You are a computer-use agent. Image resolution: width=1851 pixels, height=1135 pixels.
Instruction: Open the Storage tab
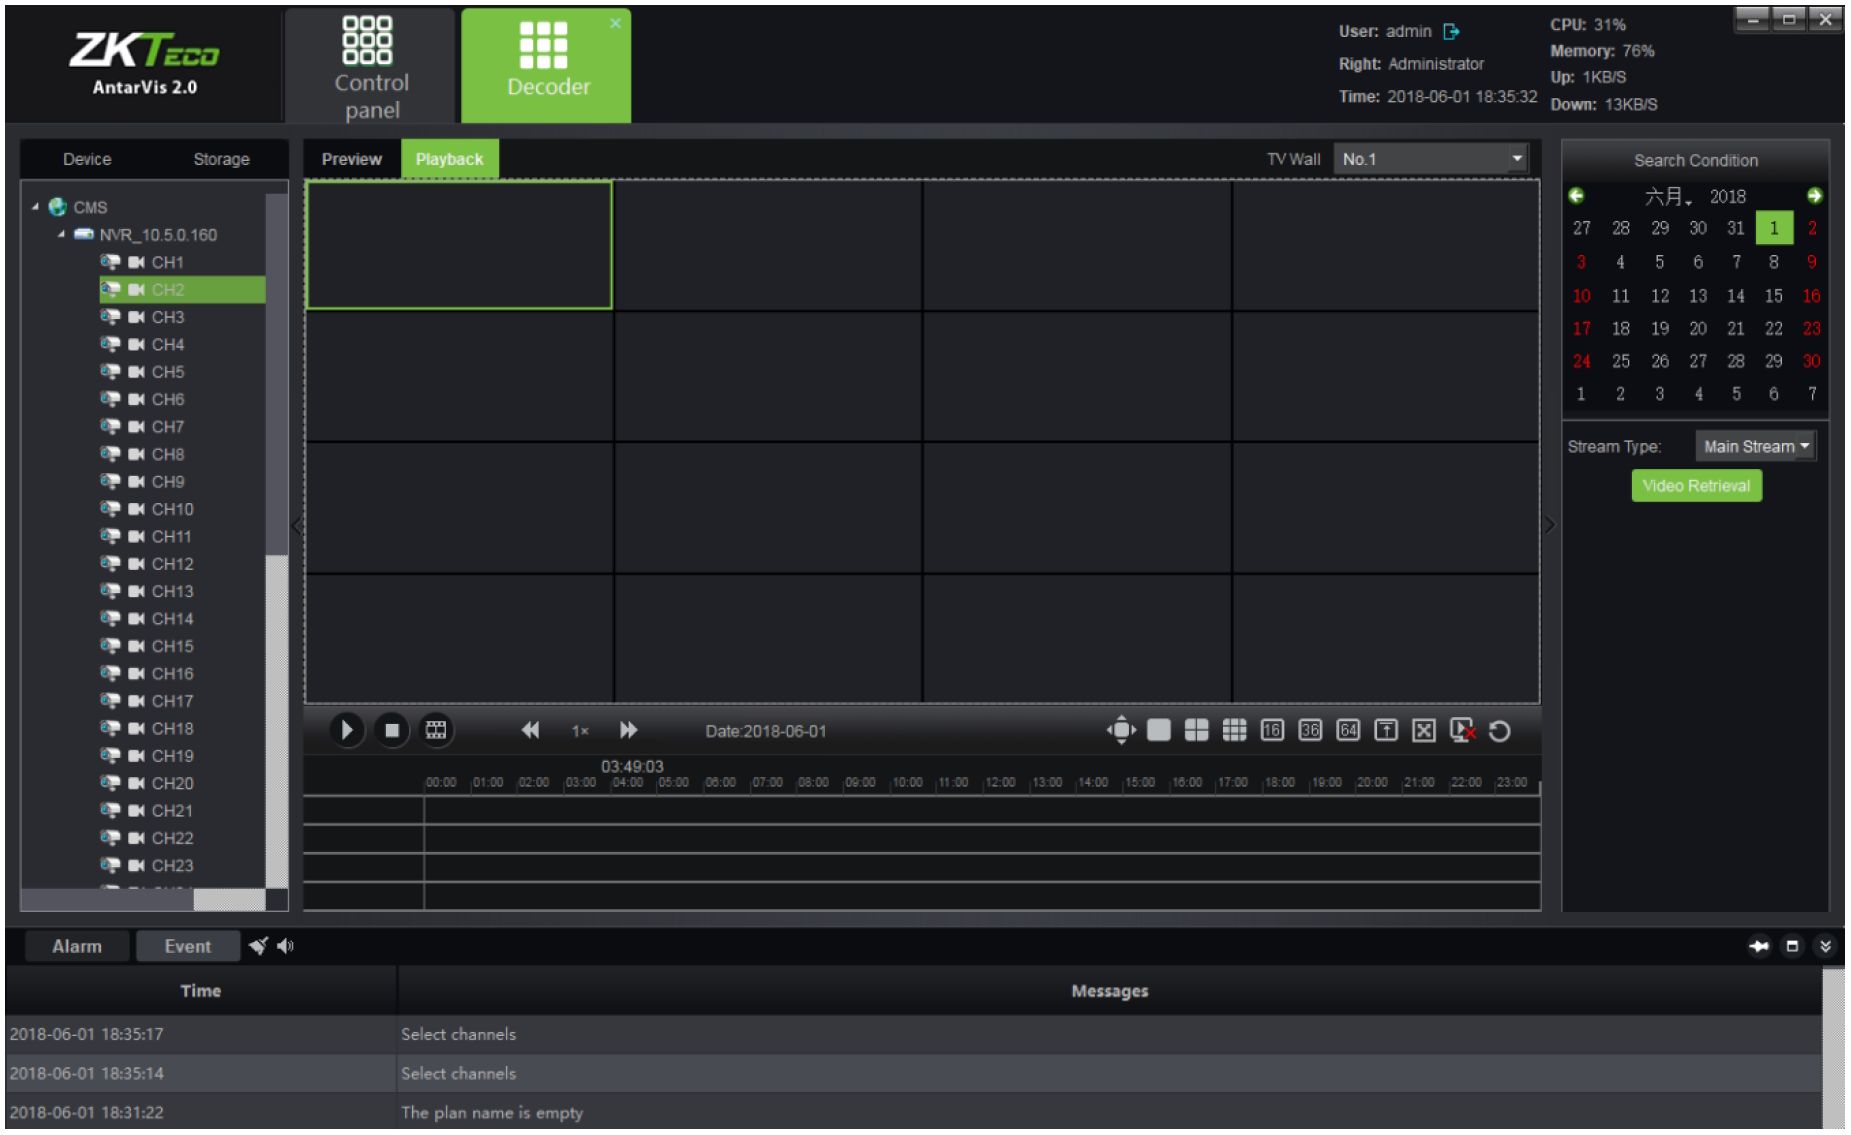221,159
